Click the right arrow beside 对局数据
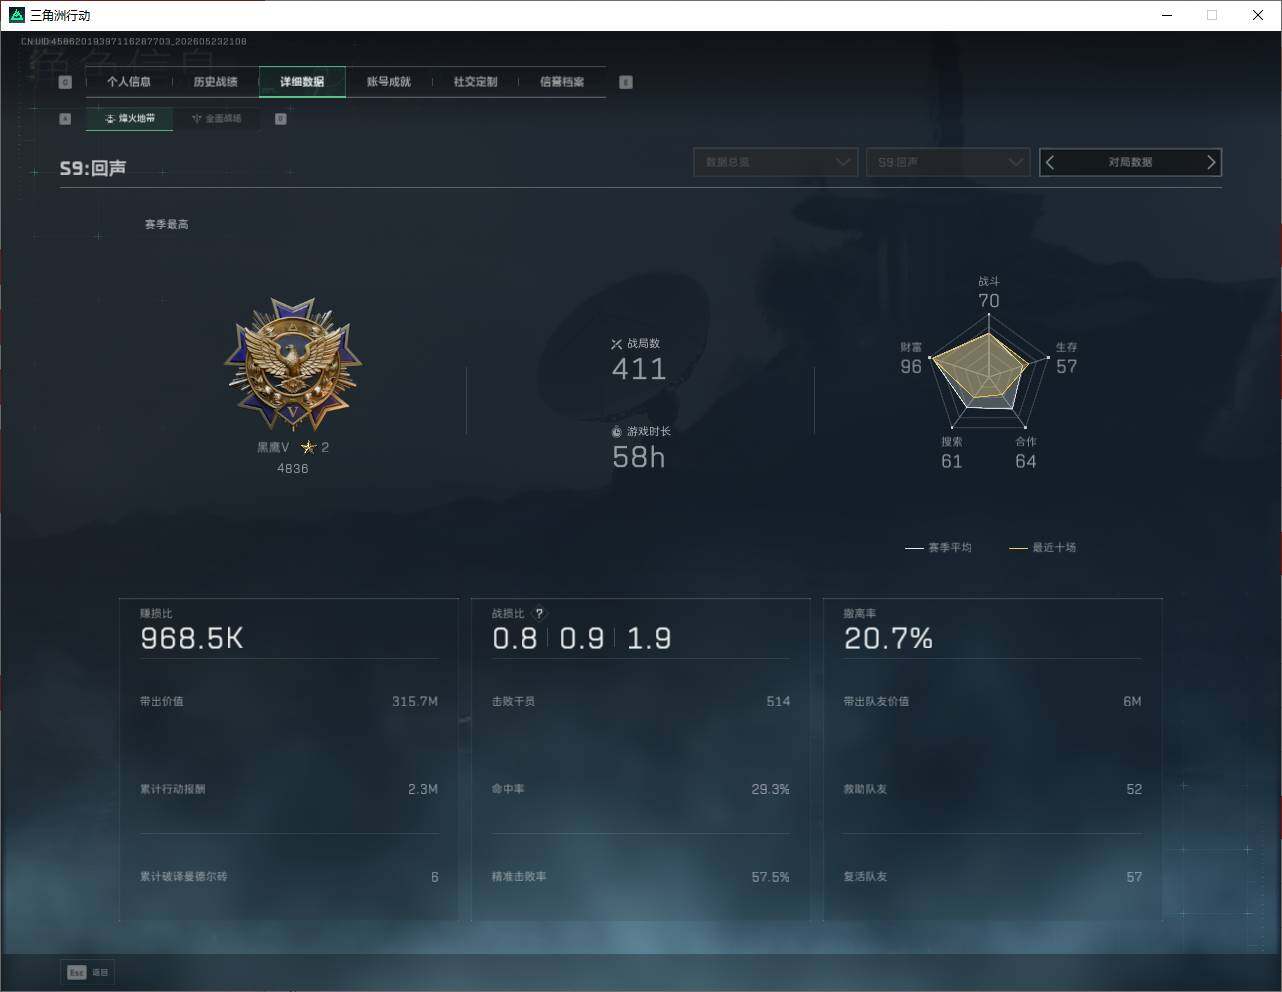 pyautogui.click(x=1211, y=162)
